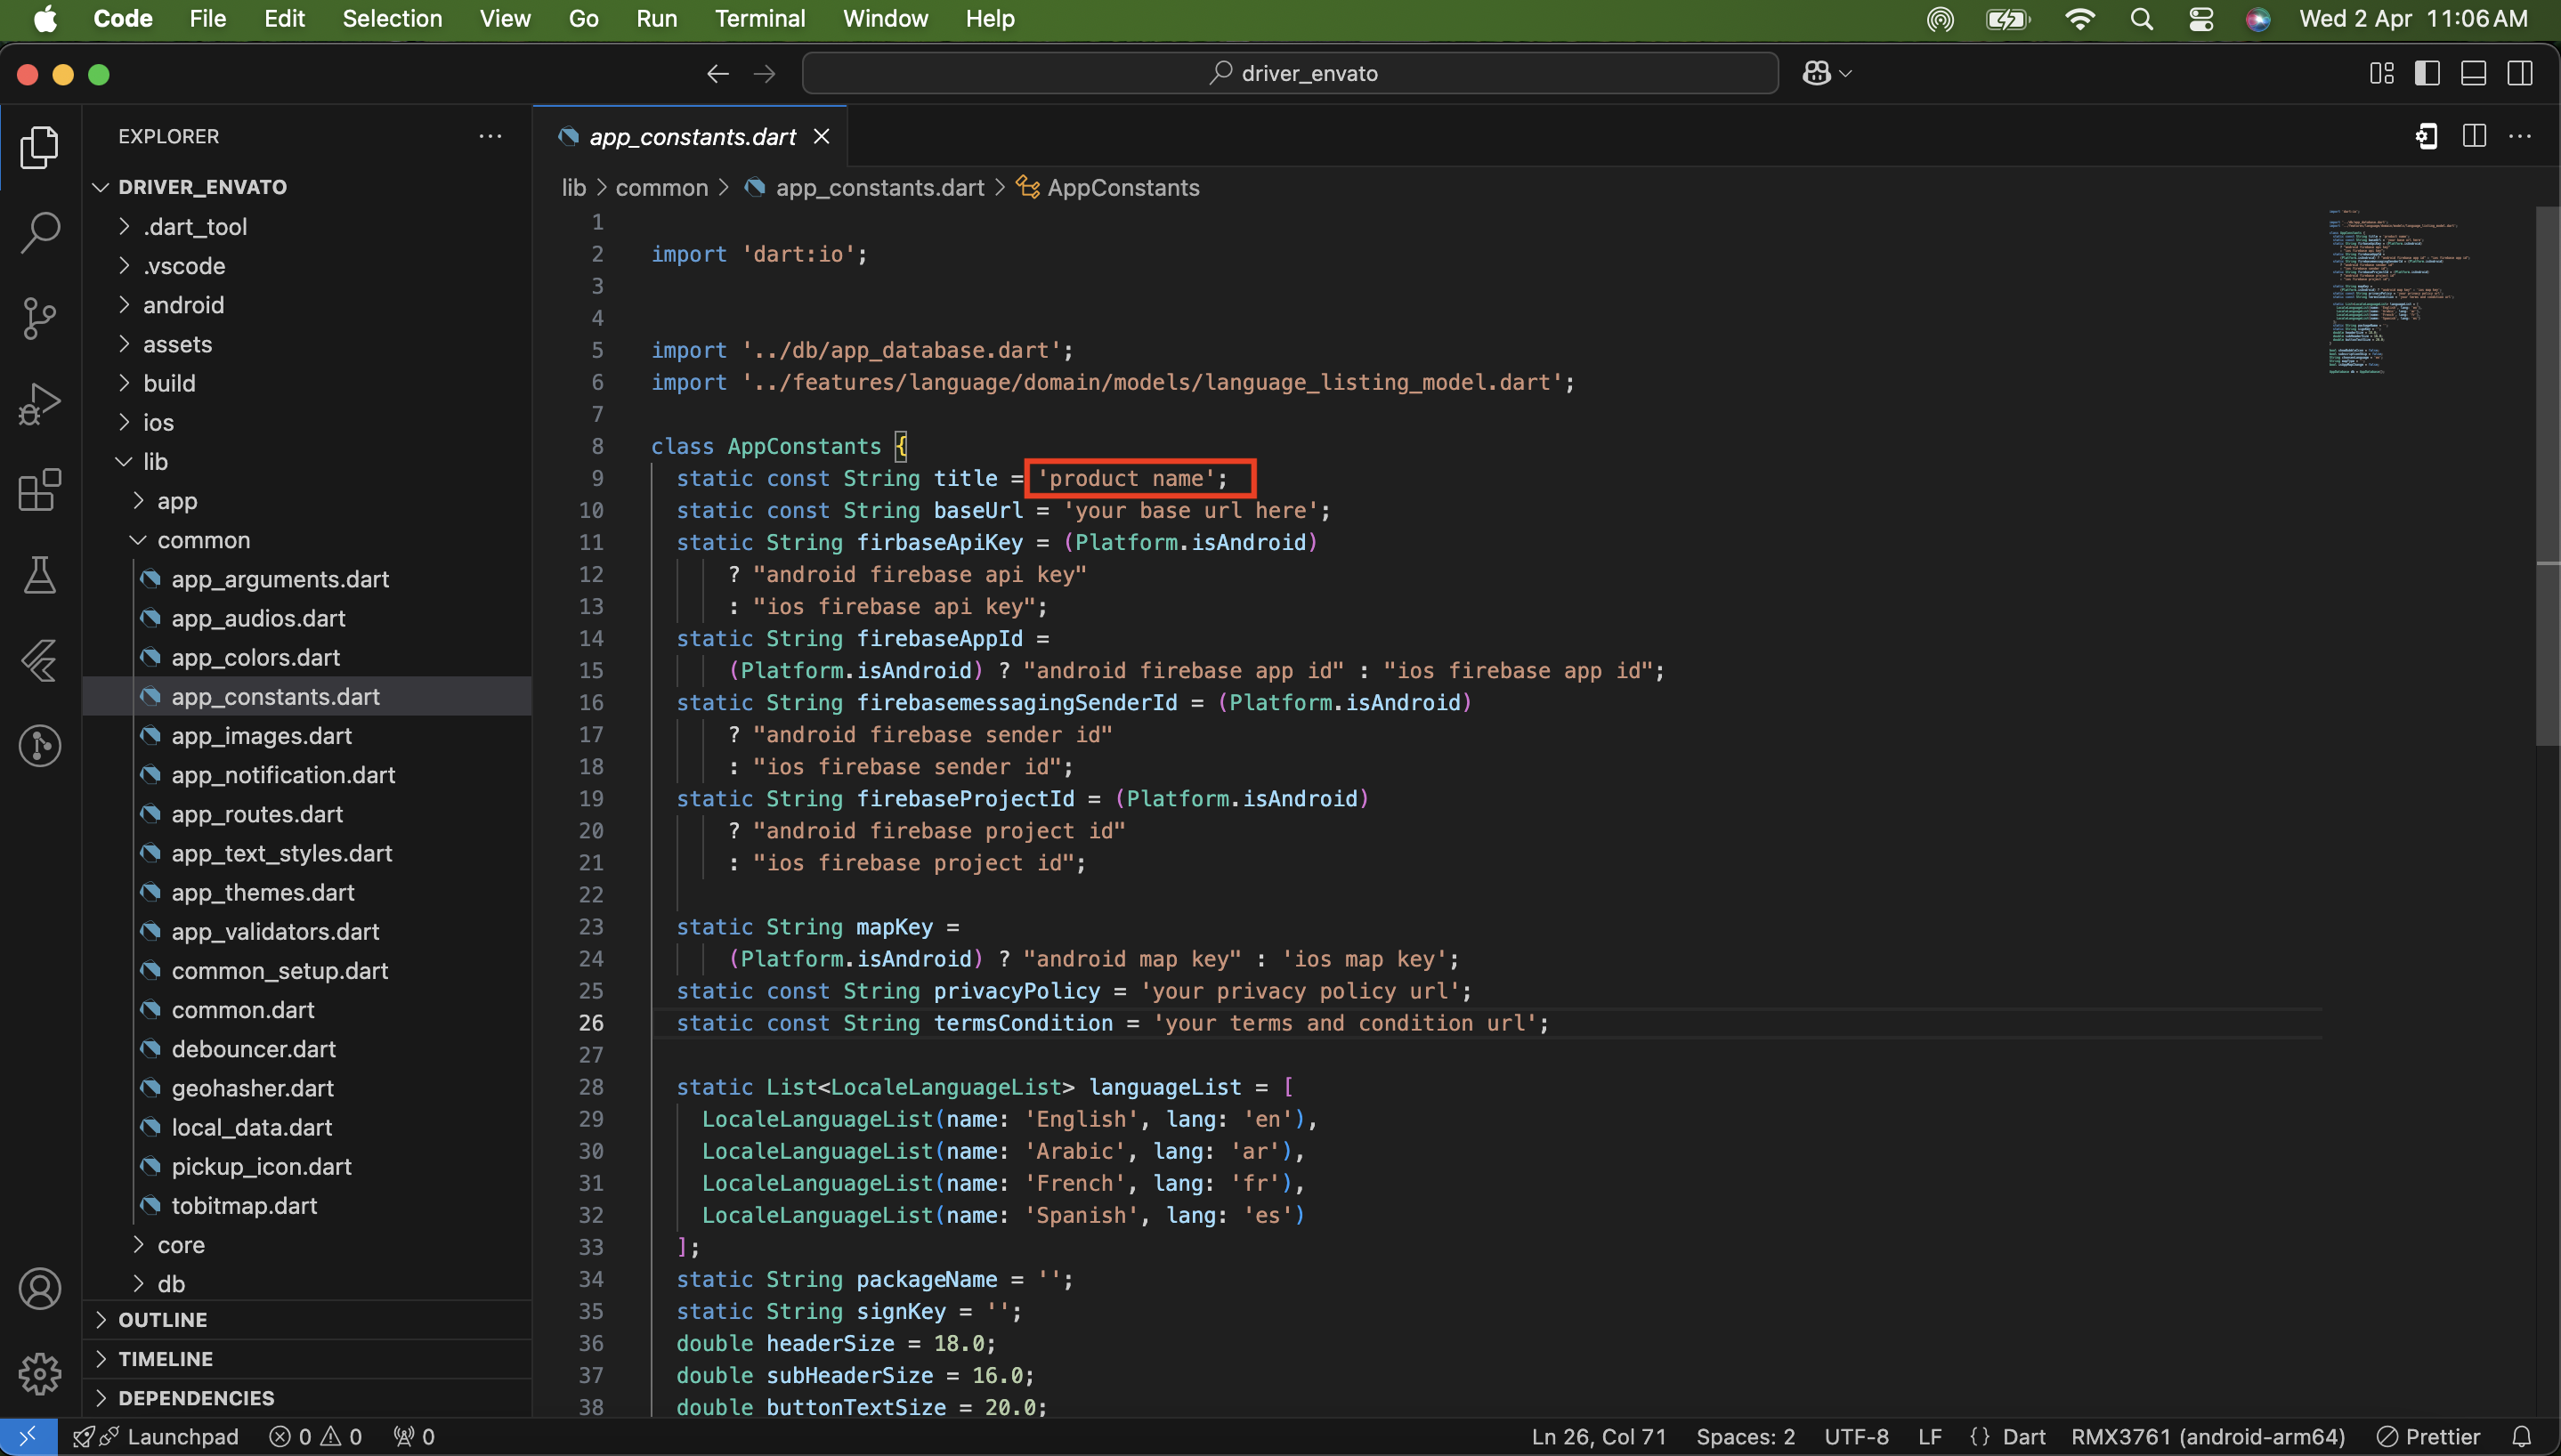
Task: Open the Manage gear icon
Action: [40, 1374]
